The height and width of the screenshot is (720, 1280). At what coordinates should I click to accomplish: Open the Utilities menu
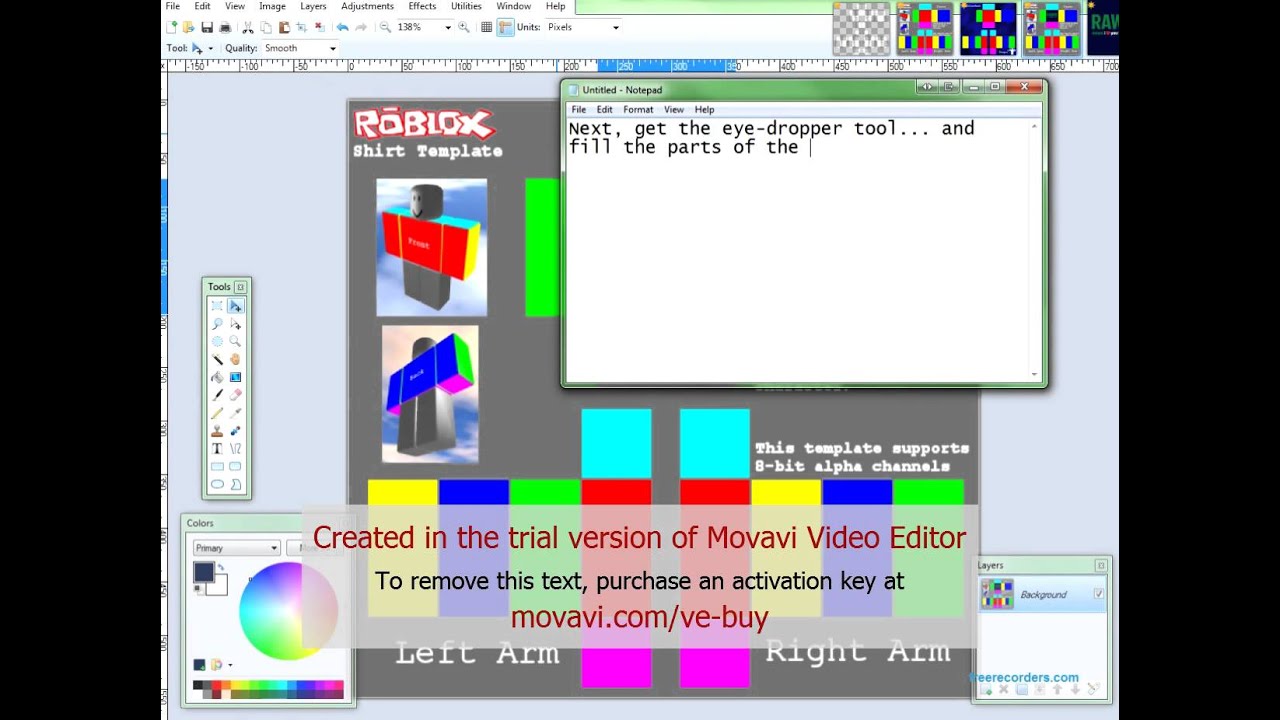[x=466, y=6]
